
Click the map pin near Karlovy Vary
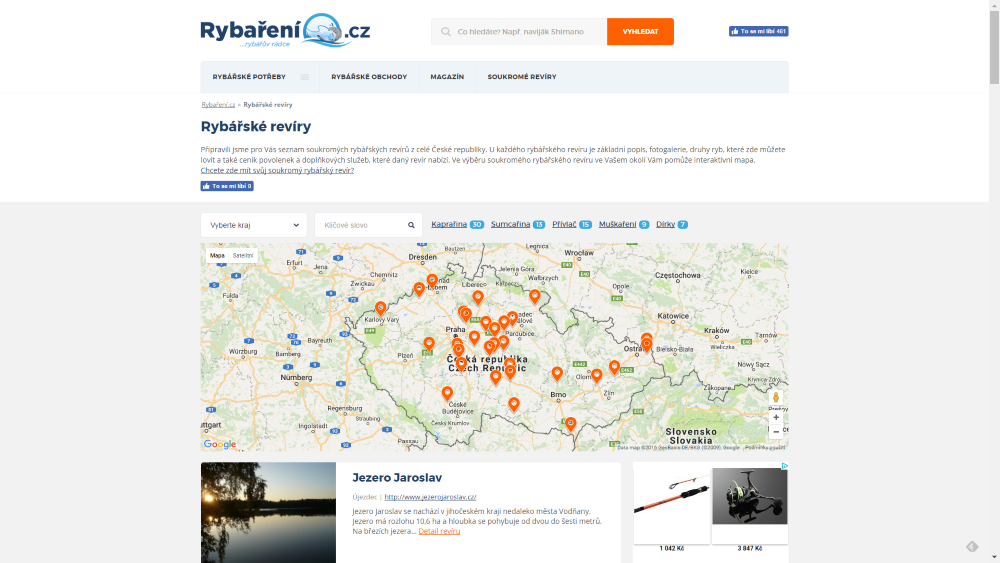point(380,308)
